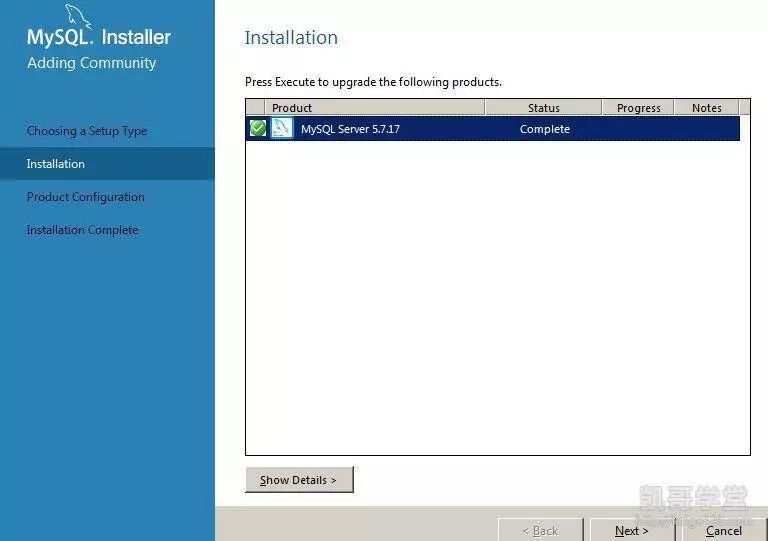Click the green checkmark status icon
The image size is (768, 541).
[258, 128]
